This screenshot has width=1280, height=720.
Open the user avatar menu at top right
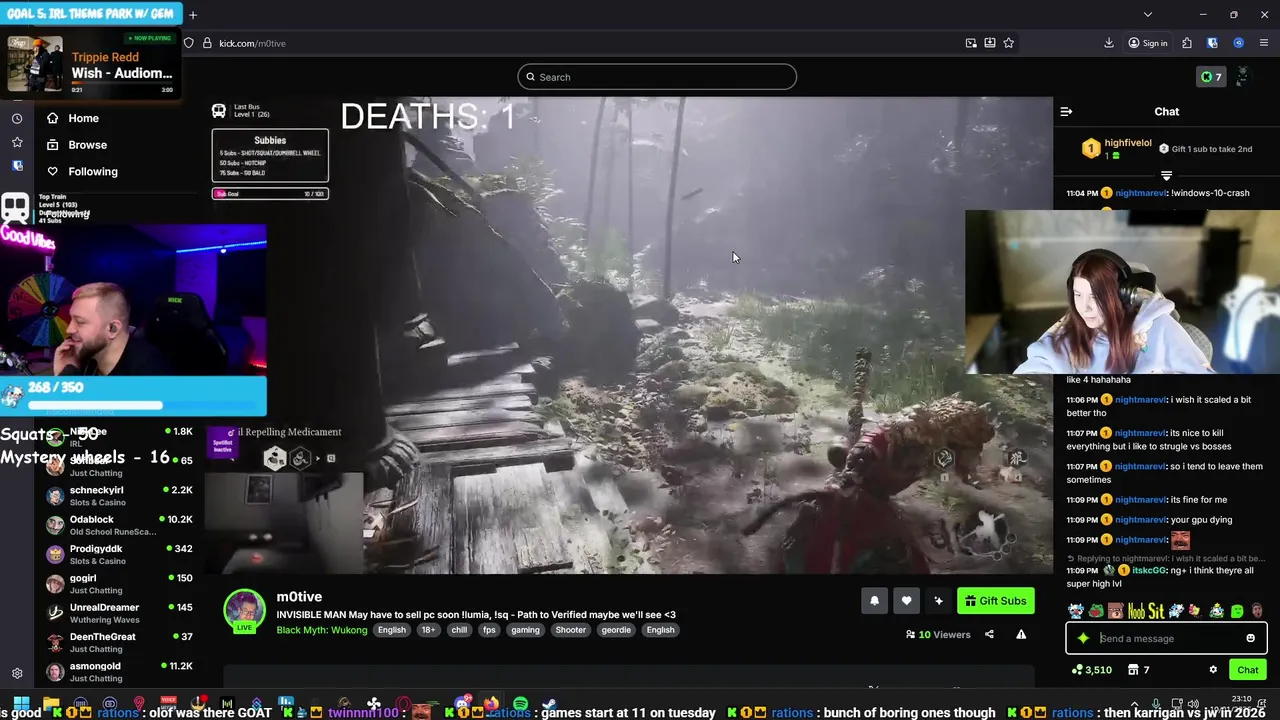(x=1242, y=77)
